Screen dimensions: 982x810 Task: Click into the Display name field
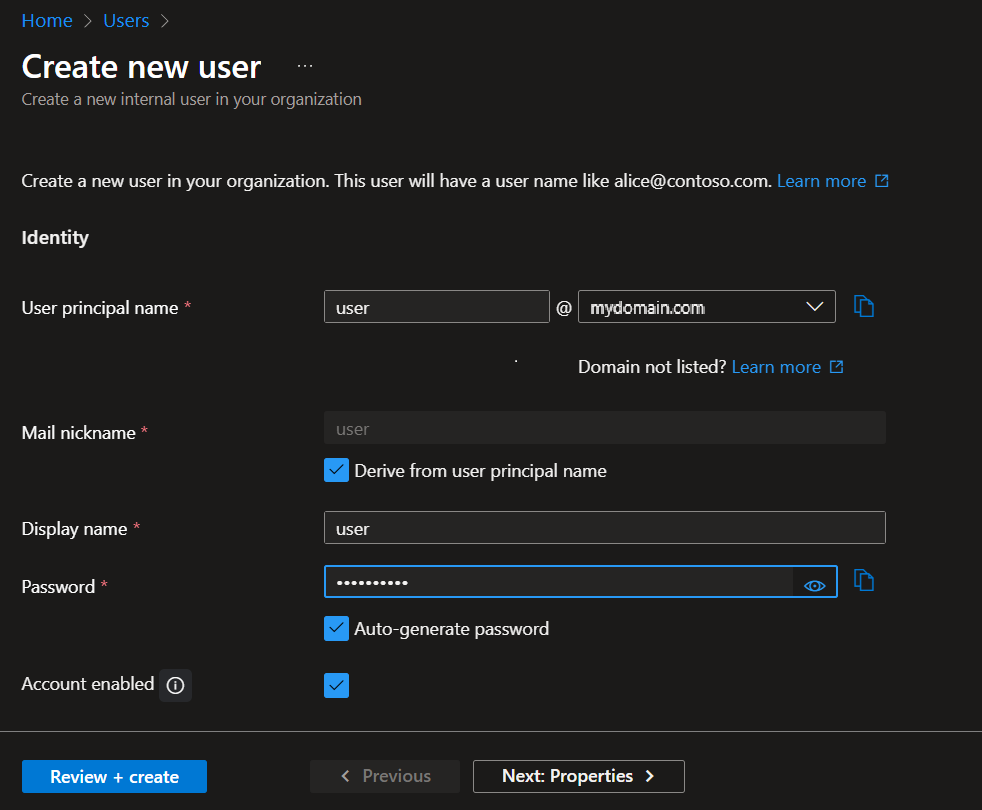click(604, 528)
